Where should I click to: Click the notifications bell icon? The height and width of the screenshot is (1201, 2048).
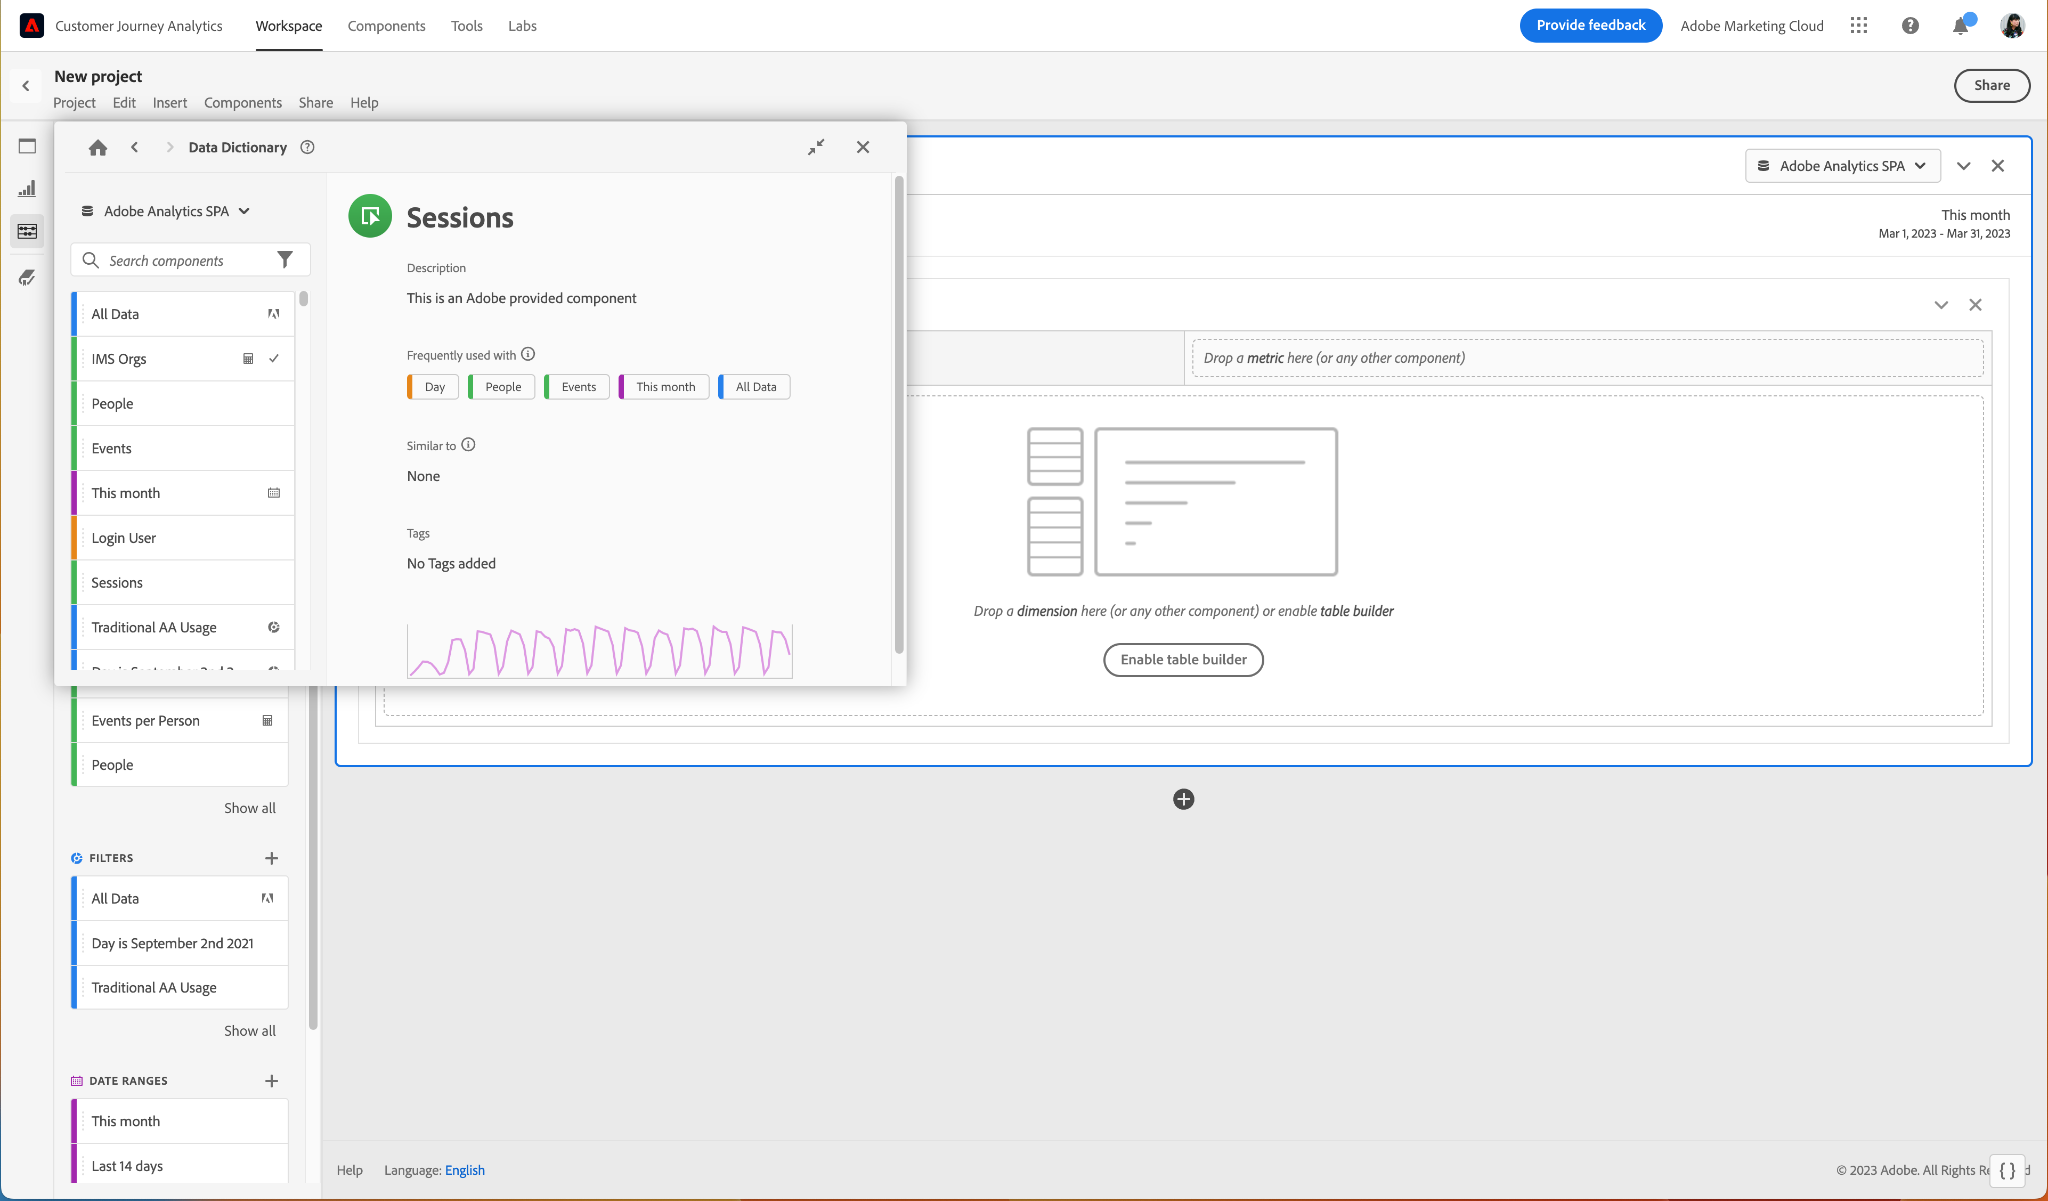coord(1960,26)
